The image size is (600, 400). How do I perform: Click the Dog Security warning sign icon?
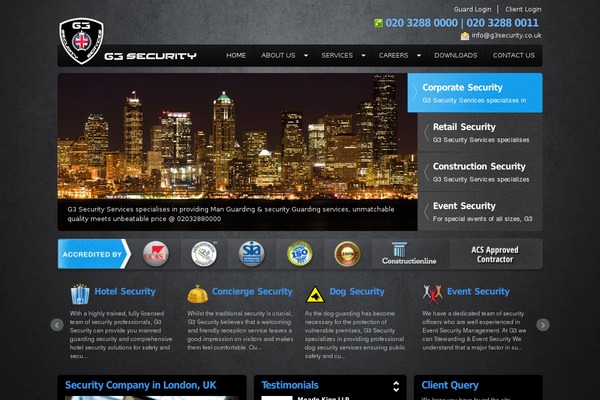pos(315,294)
